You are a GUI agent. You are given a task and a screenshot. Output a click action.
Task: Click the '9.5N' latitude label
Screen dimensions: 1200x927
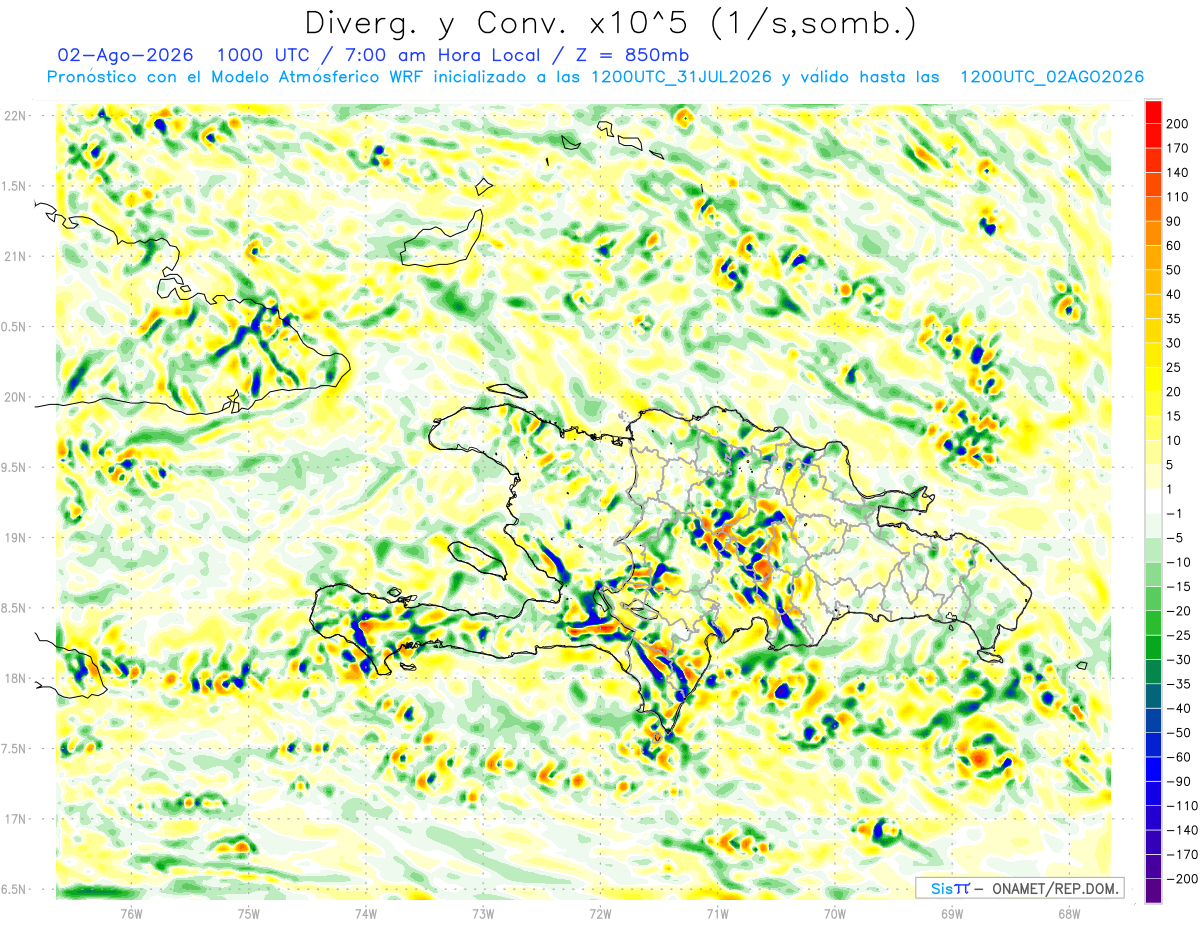coord(15,468)
